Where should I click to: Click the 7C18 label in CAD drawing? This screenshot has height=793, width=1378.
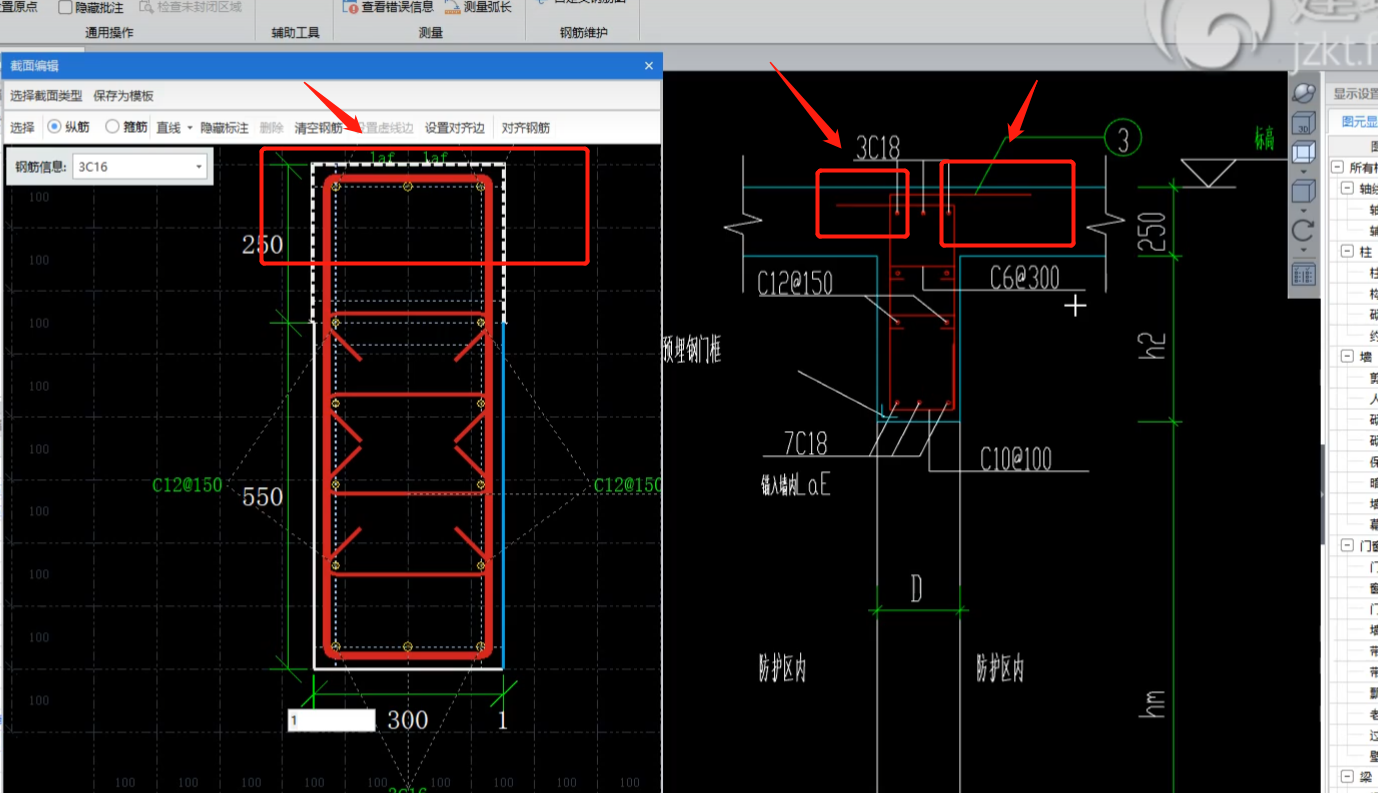(x=805, y=443)
